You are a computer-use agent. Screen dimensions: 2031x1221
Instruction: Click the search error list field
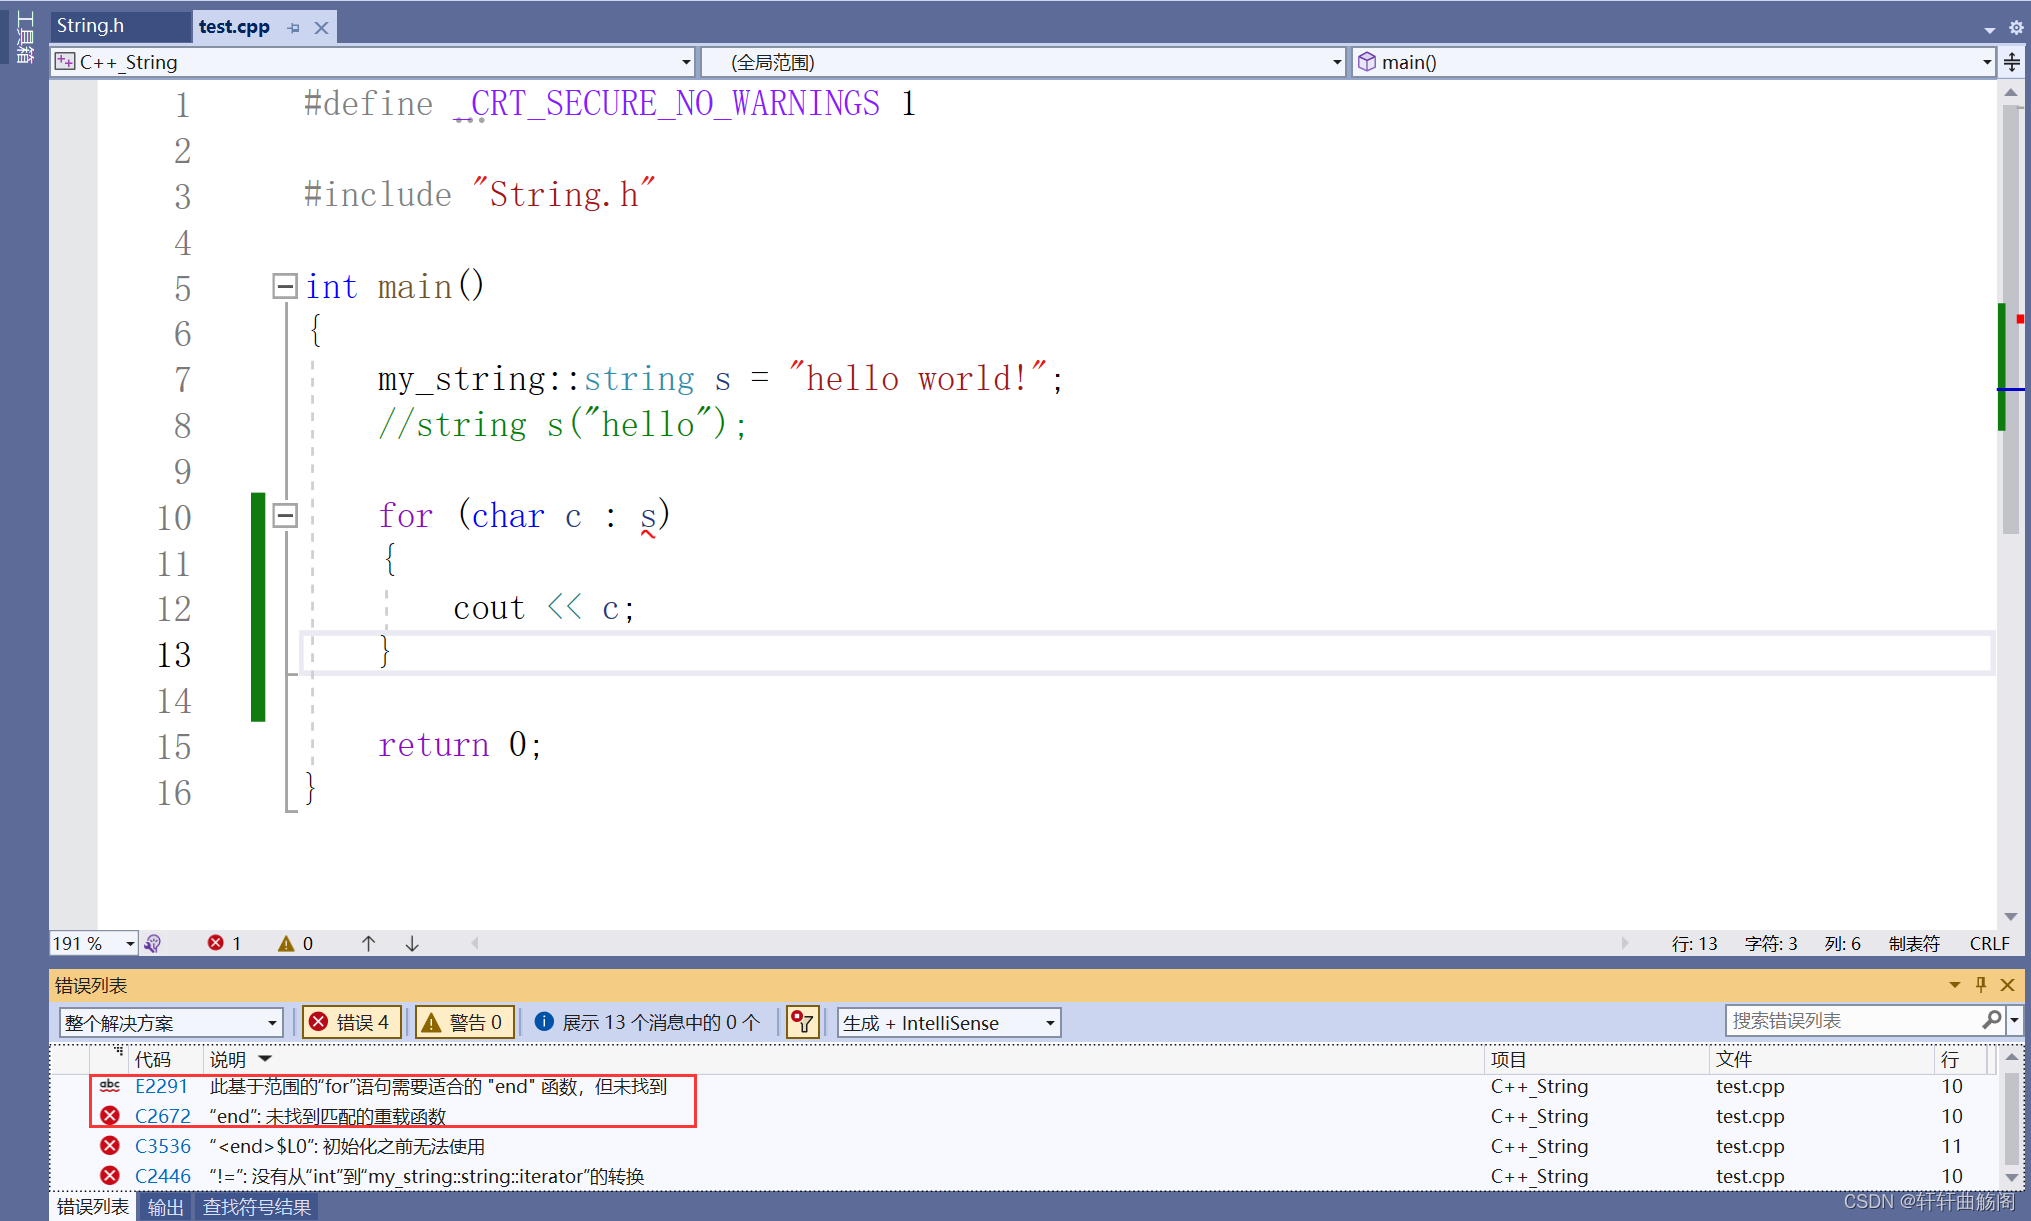point(1850,1021)
